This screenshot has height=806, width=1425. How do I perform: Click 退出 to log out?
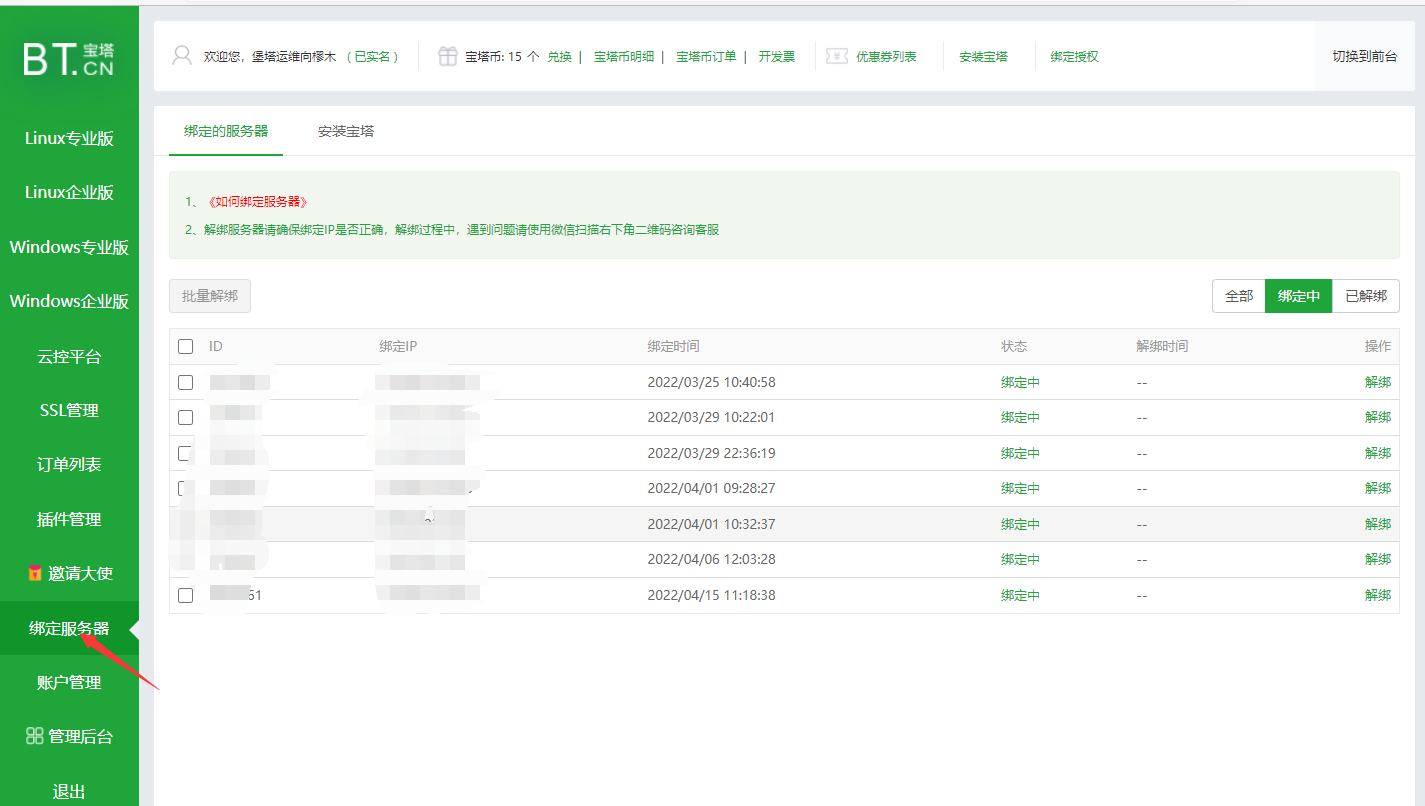pyautogui.click(x=69, y=791)
